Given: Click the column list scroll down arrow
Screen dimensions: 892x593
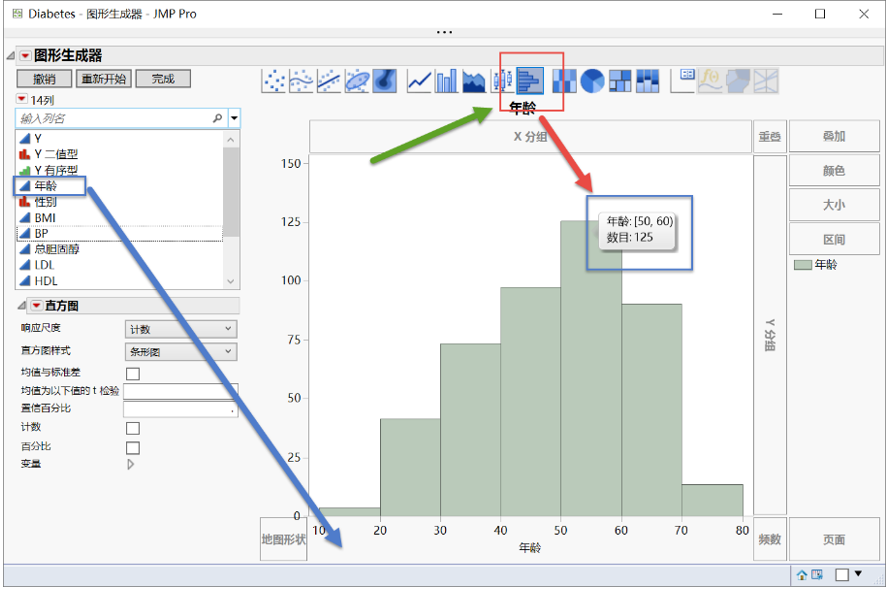Looking at the screenshot, I should (x=230, y=281).
